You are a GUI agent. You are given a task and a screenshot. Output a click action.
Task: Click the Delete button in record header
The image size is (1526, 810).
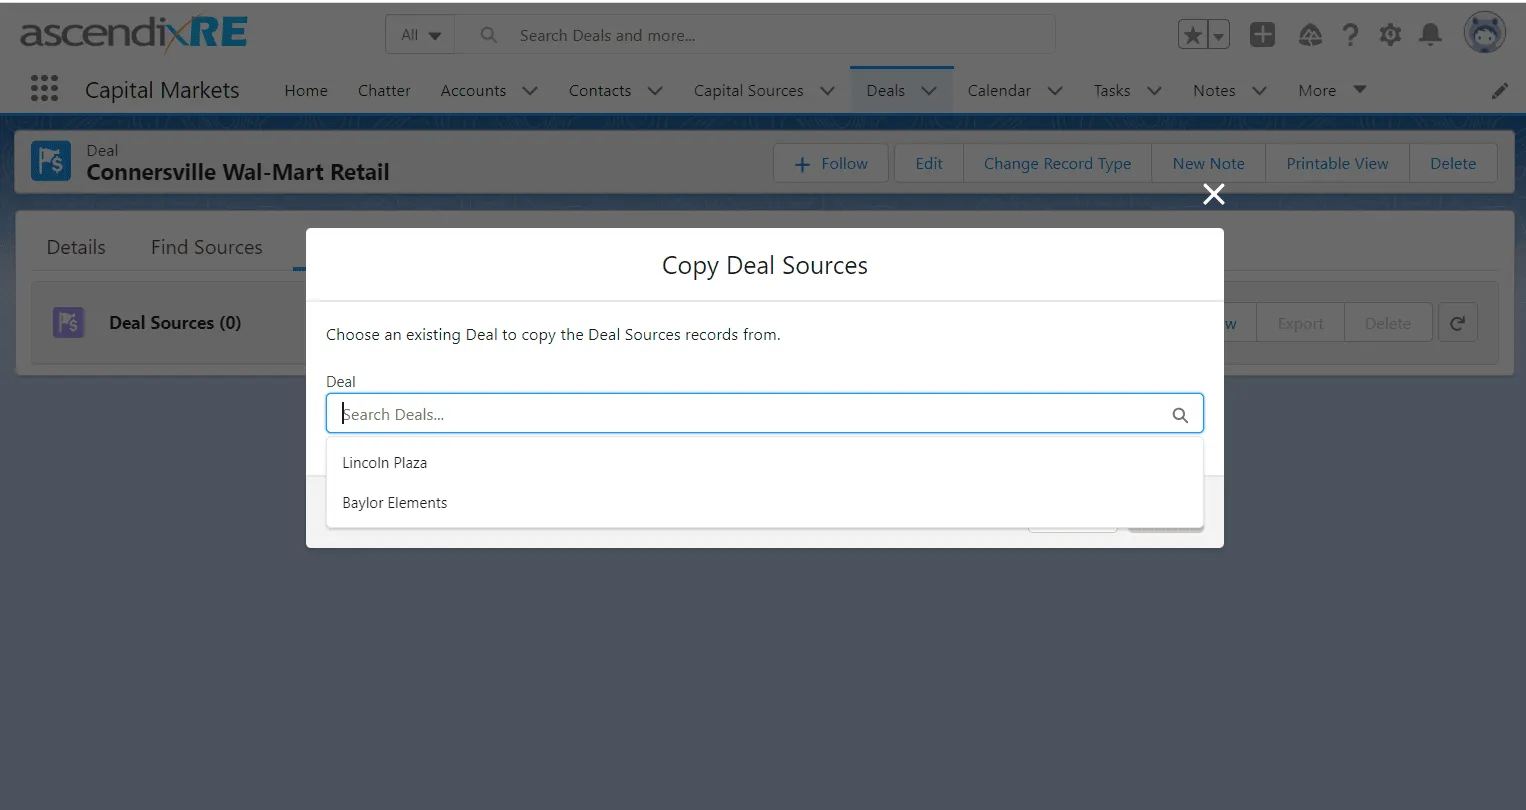[x=1453, y=163]
